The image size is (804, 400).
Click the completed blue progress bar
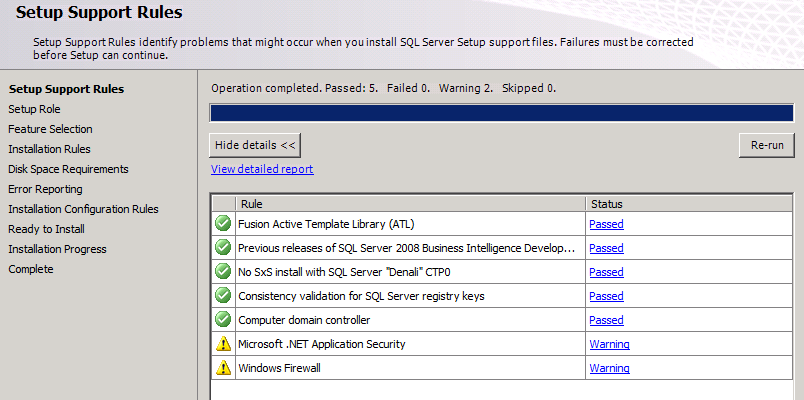(501, 113)
